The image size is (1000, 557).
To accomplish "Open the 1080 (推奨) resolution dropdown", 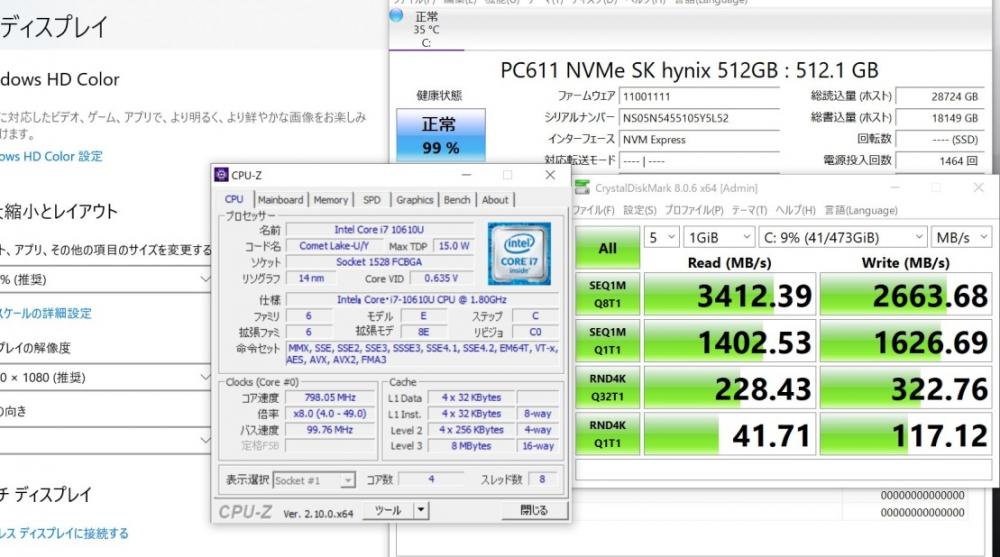I will [x=105, y=377].
